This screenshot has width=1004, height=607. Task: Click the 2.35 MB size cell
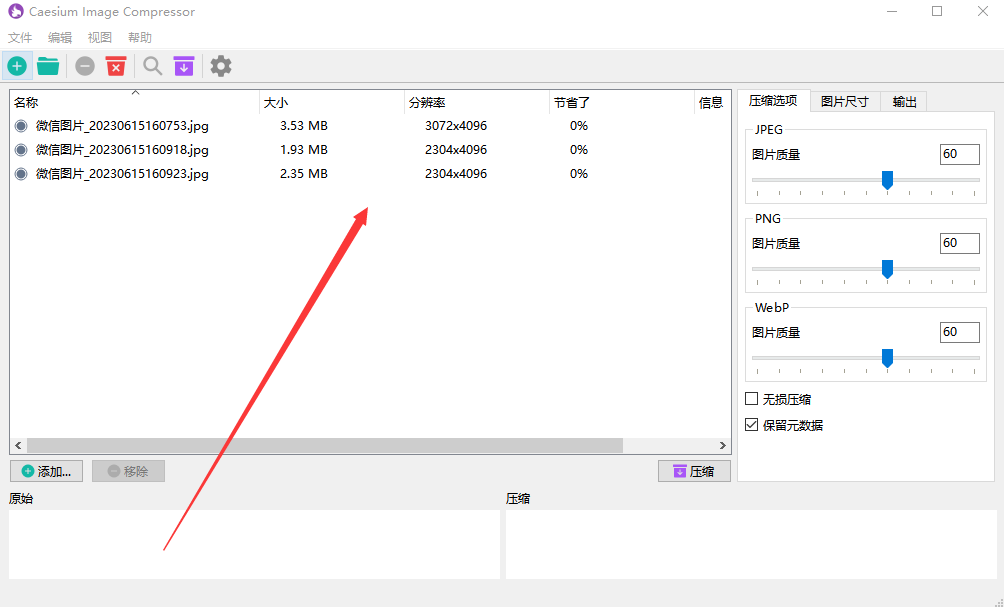coord(304,174)
